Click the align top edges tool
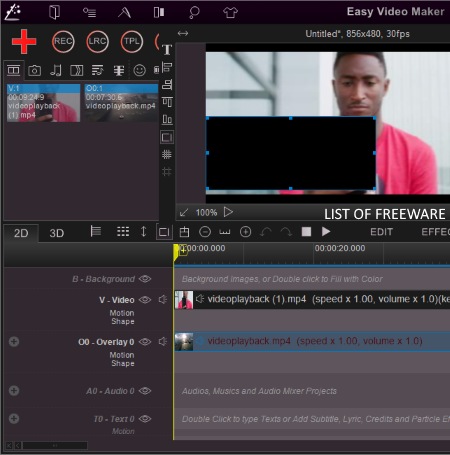 [x=167, y=102]
